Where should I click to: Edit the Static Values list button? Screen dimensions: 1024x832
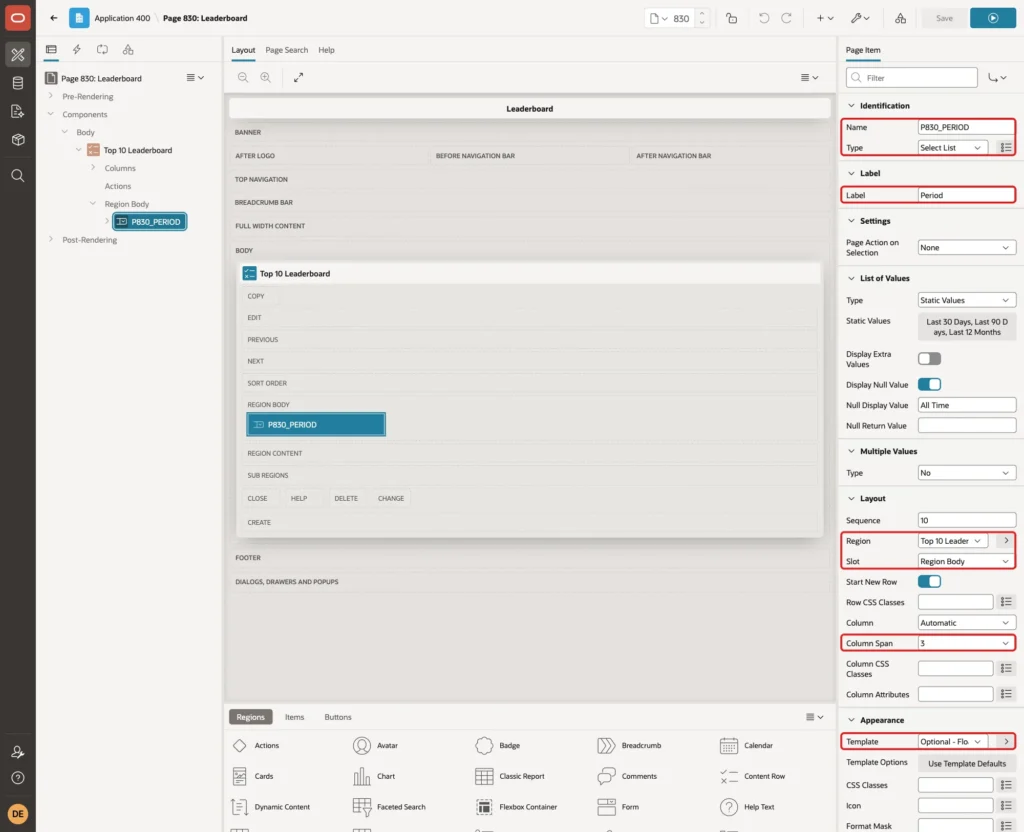[967, 327]
